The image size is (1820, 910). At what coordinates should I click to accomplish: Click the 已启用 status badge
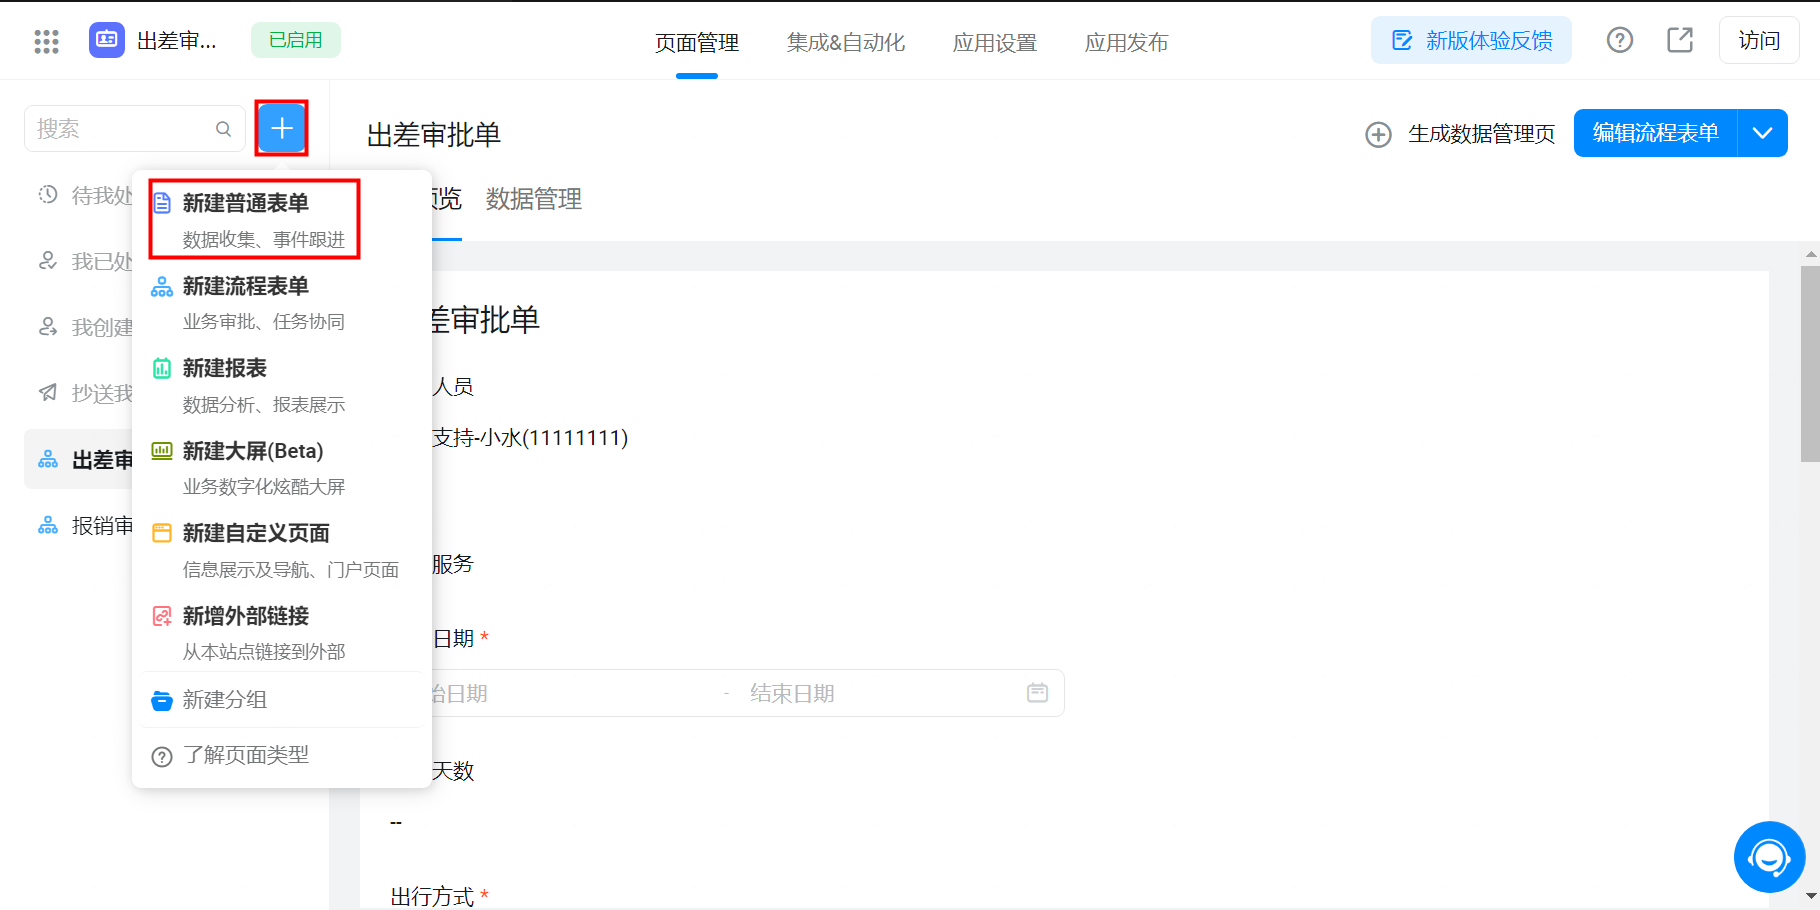point(296,40)
